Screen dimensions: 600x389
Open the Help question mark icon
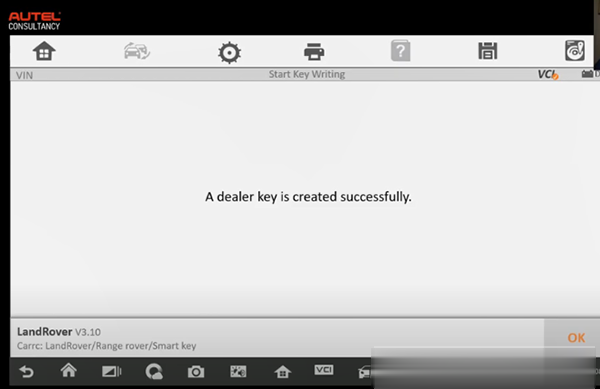pos(401,50)
